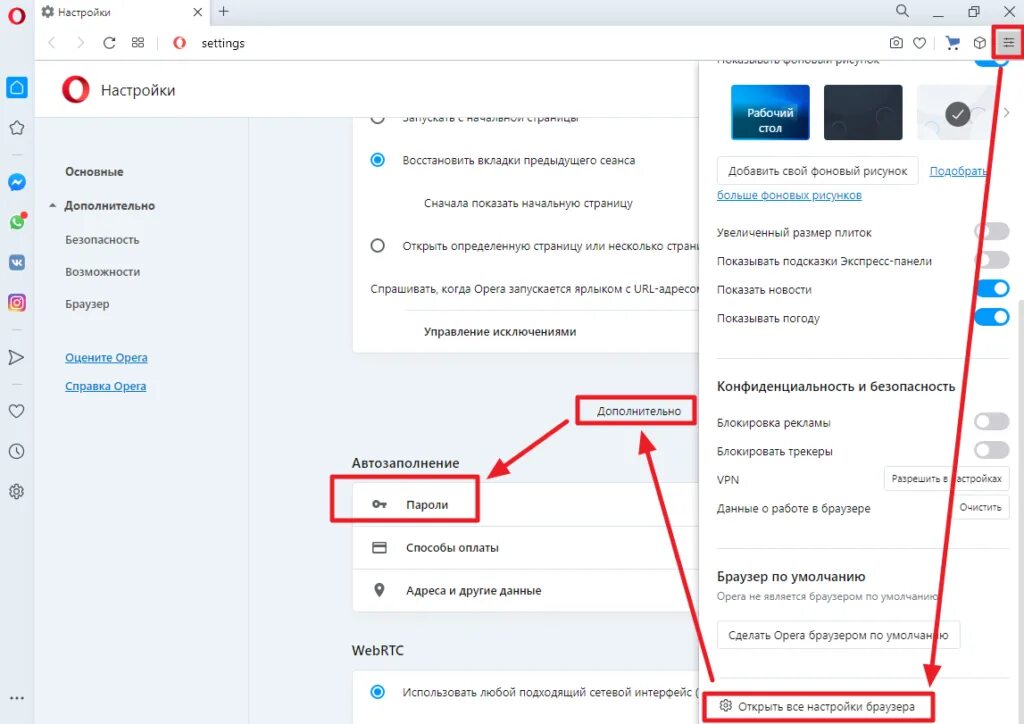This screenshot has height=724, width=1024.
Task: Open Facebook Messenger from the sidebar
Action: [x=17, y=182]
